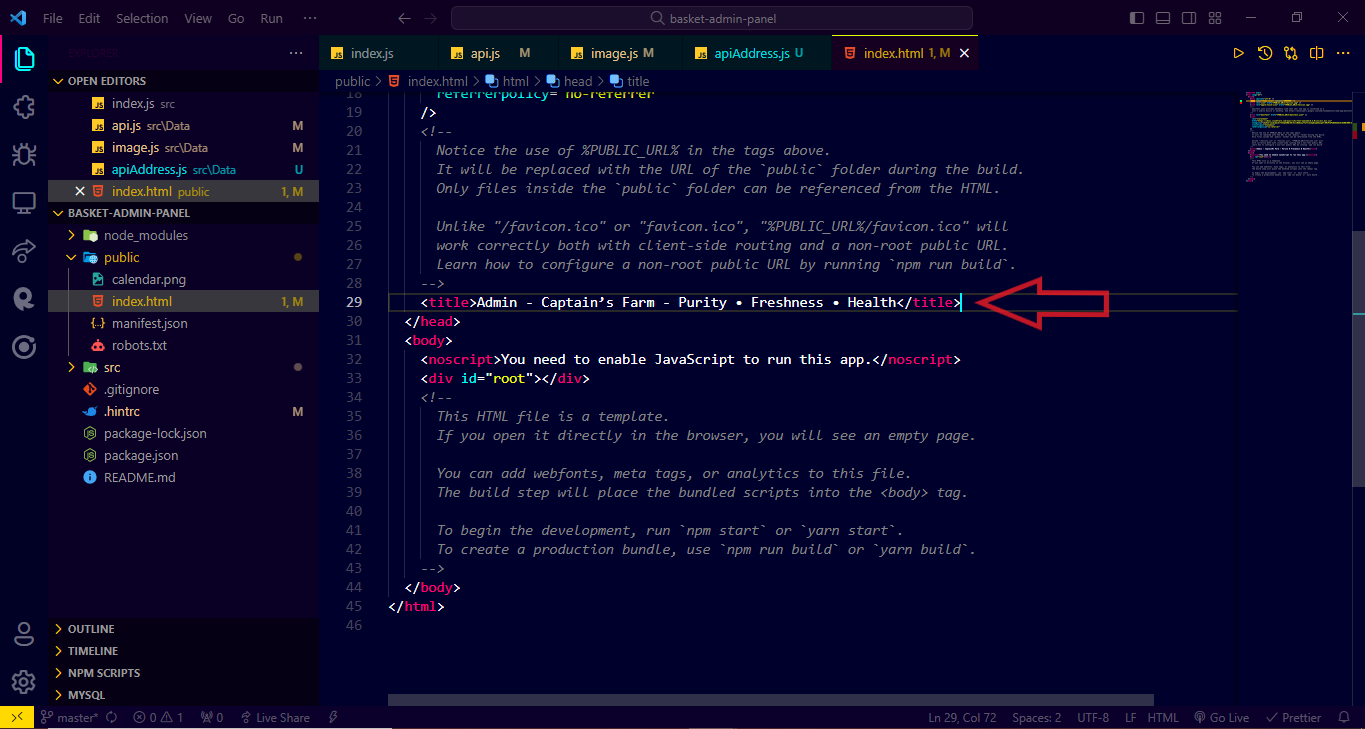Open the notifications bell in status bar
This screenshot has height=729, width=1365.
pos(1343,717)
